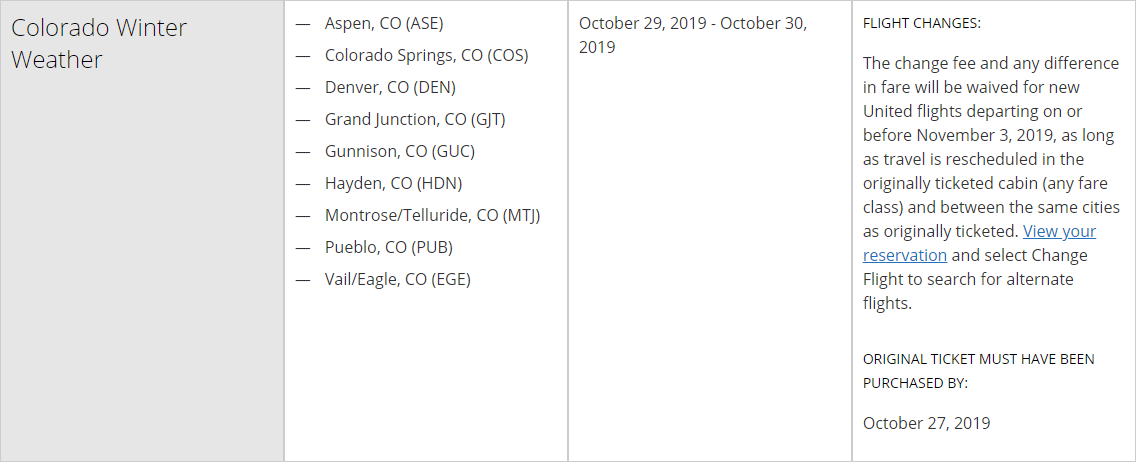Viewport: 1137px width, 462px height.
Task: Click the October 27, 2019 purchase date
Action: (926, 423)
